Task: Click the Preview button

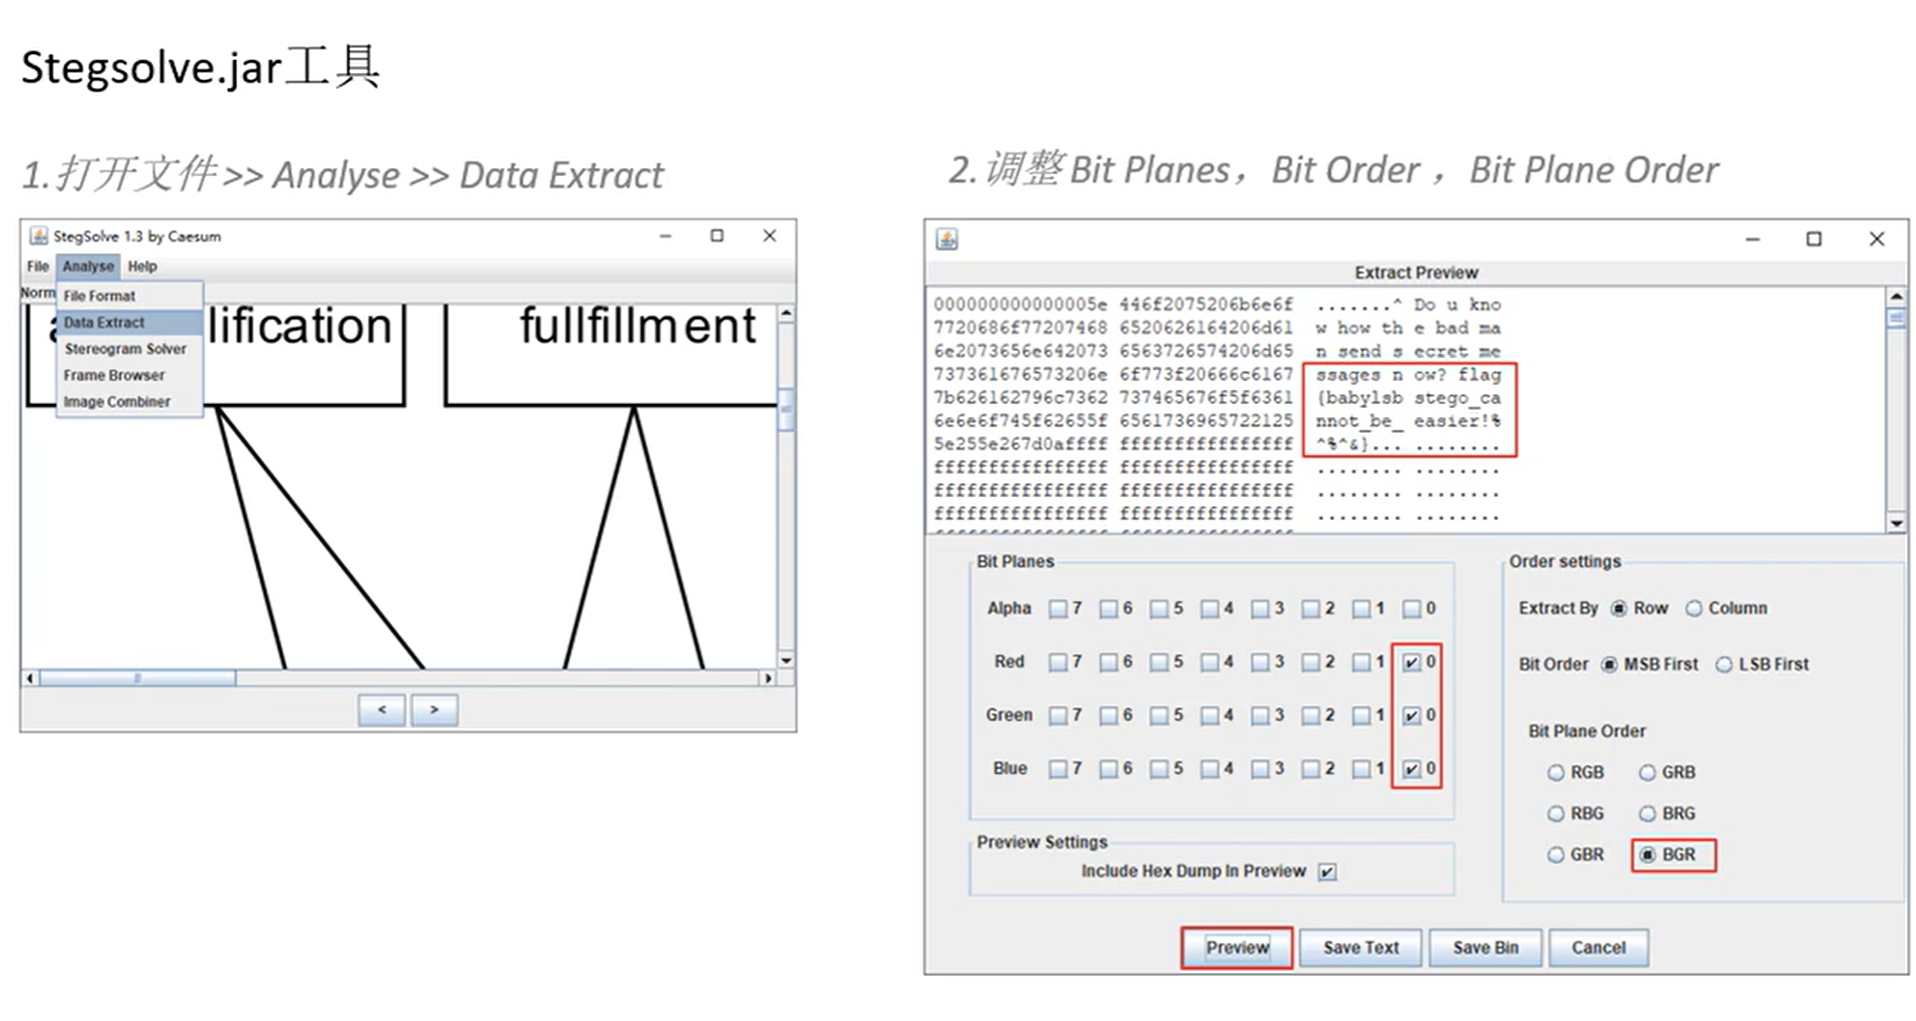Action: pos(1237,947)
